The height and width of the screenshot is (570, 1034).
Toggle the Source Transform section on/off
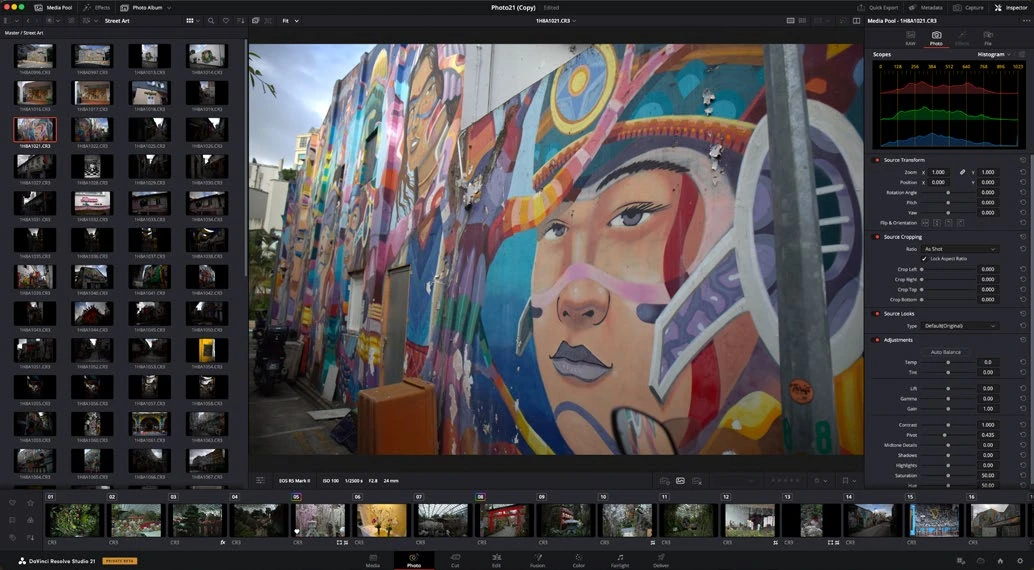click(x=877, y=160)
